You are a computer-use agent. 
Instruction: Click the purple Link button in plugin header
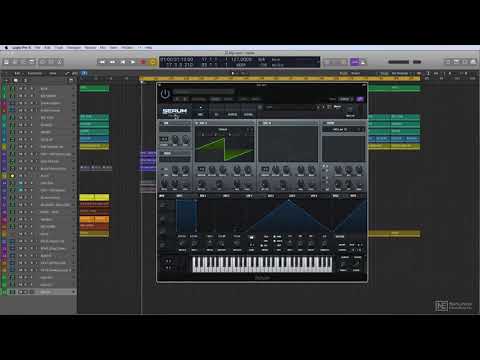(x=360, y=99)
